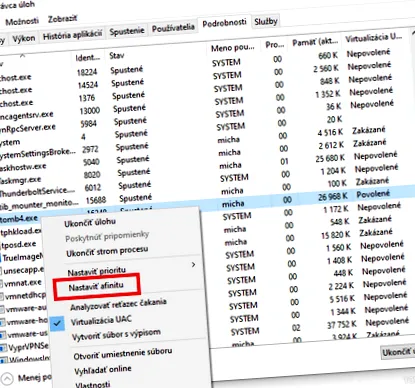
Task: Open the Možnosti menu
Action: coord(22,21)
